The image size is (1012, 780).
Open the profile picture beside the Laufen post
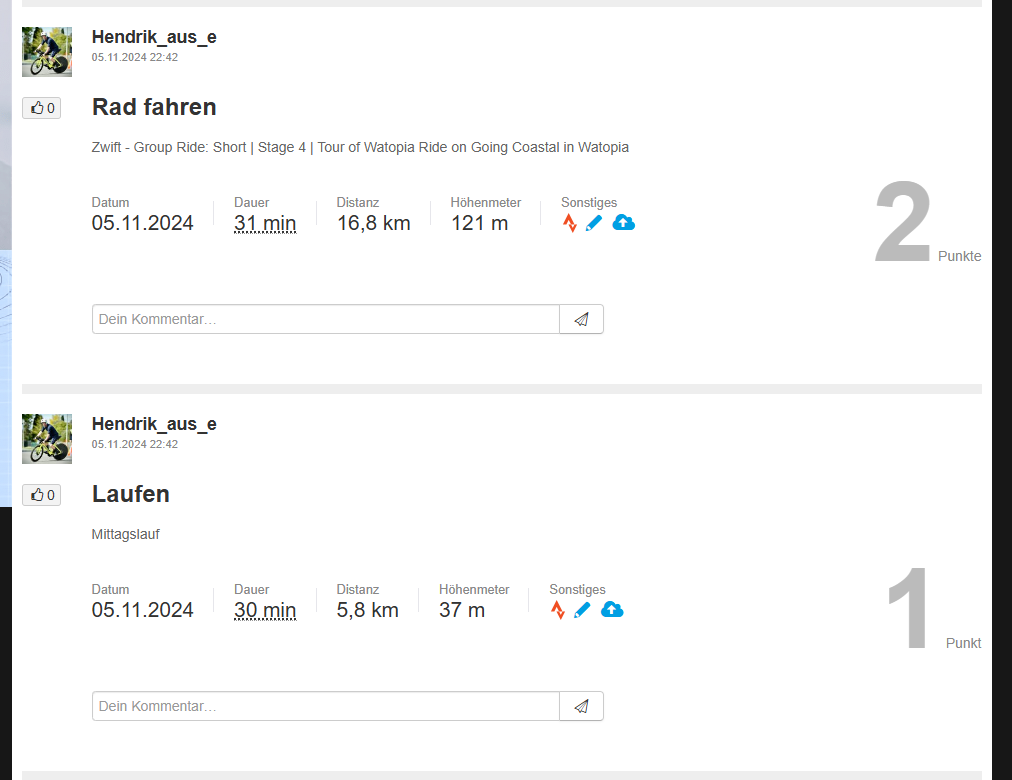point(47,439)
